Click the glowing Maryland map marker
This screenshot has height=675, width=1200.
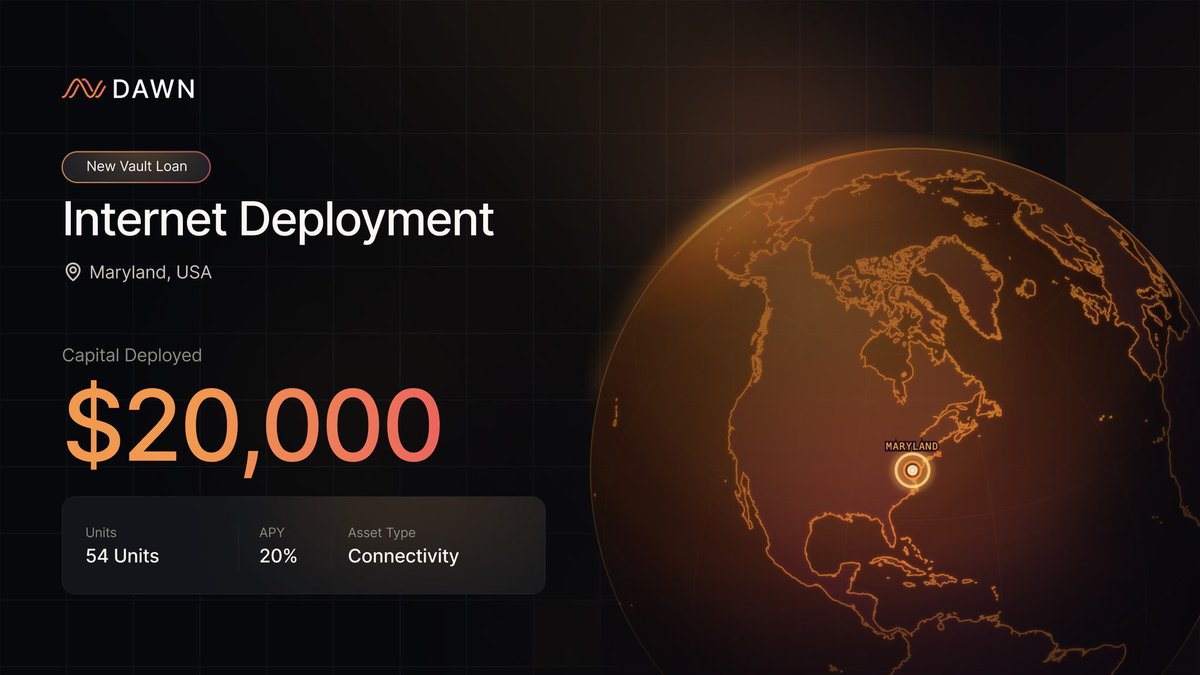tap(912, 469)
